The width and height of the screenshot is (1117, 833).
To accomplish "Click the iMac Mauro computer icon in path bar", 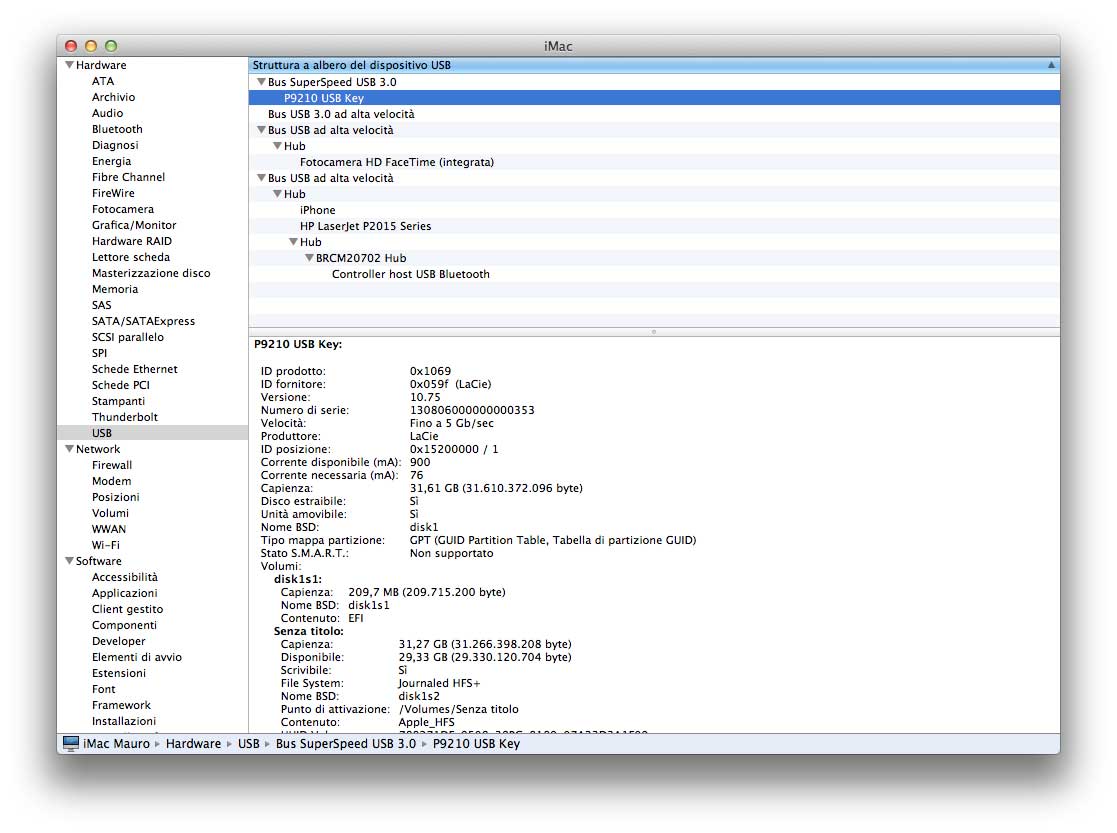I will 71,743.
